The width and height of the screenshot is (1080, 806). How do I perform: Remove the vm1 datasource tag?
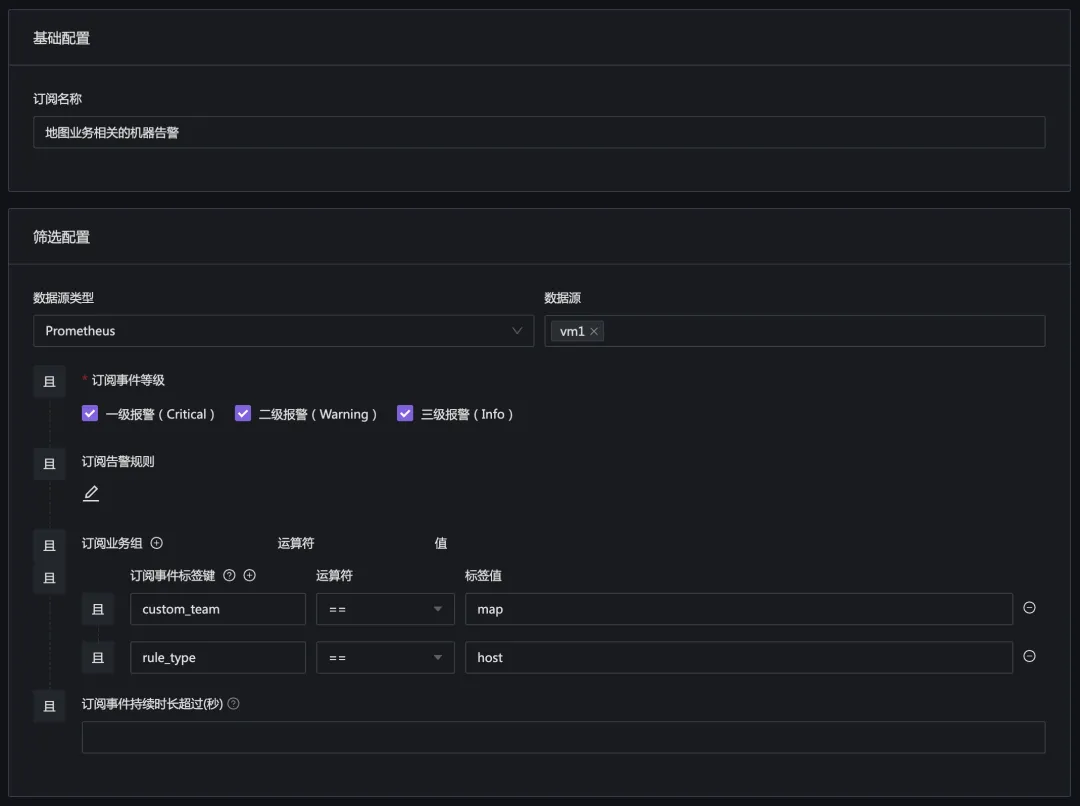click(594, 331)
